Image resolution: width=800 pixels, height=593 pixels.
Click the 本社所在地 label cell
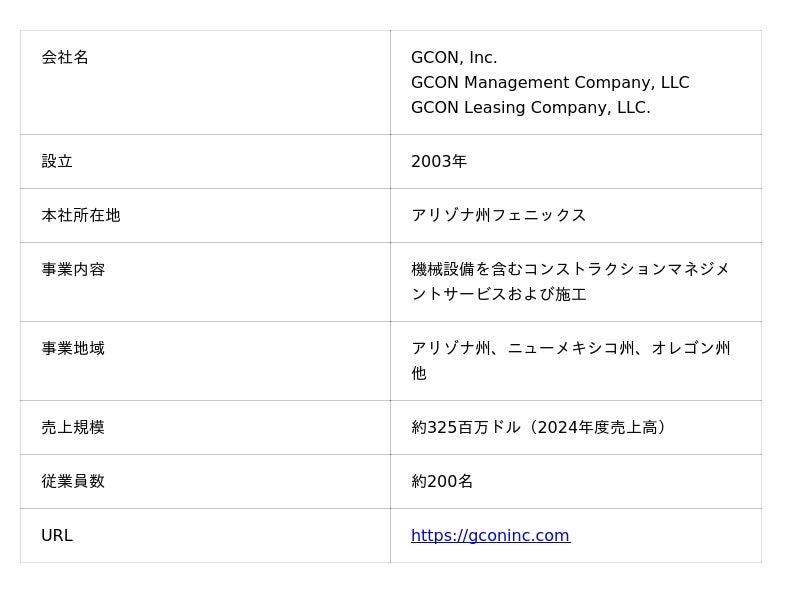81,216
